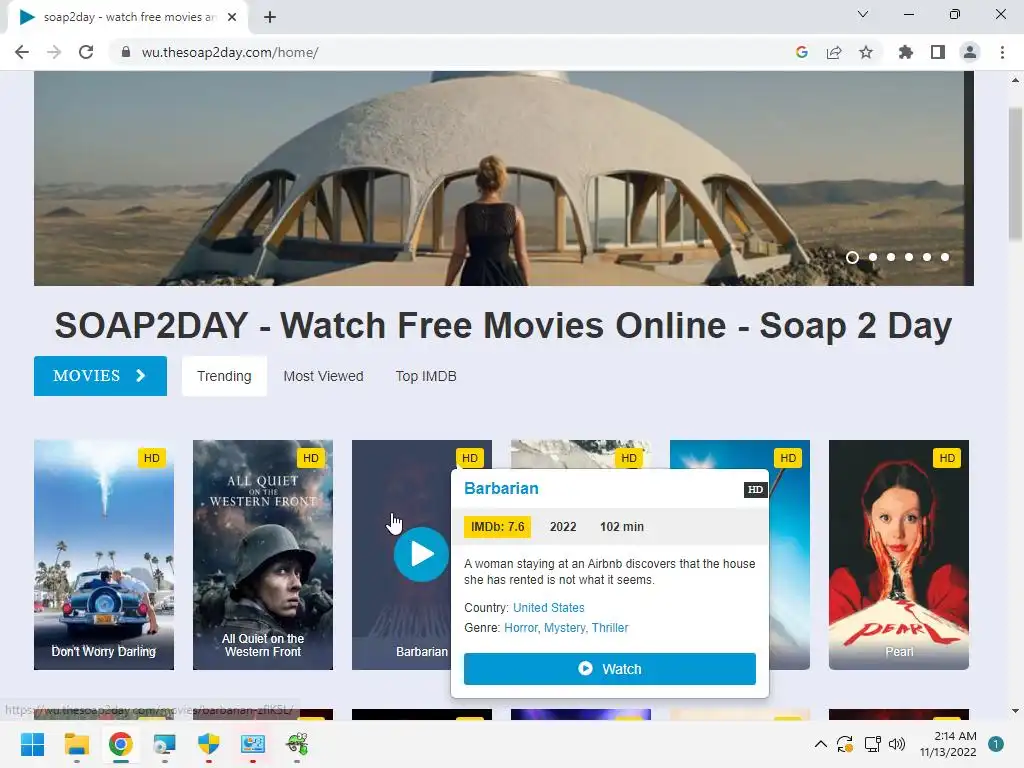The width and height of the screenshot is (1024, 768).
Task: Open the Horror genre link
Action: tap(520, 628)
